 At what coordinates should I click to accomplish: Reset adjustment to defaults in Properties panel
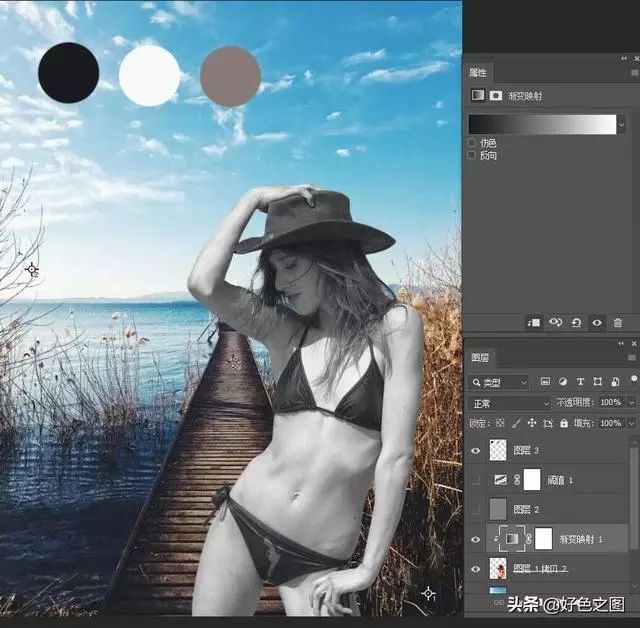click(577, 322)
